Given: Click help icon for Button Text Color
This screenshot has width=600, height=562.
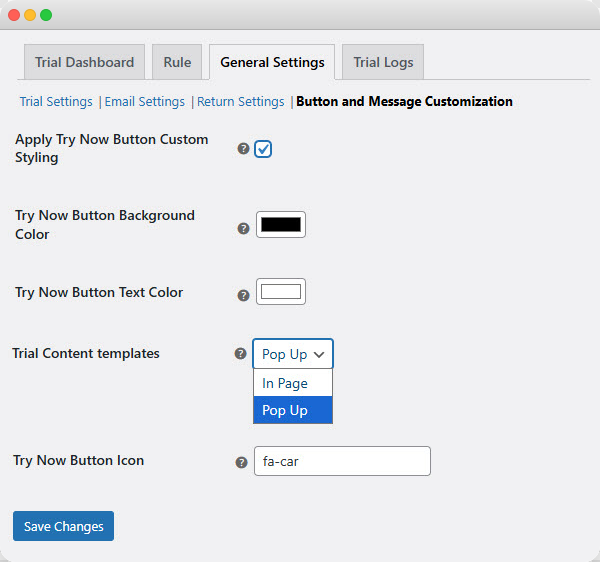Looking at the screenshot, I should coord(243,295).
